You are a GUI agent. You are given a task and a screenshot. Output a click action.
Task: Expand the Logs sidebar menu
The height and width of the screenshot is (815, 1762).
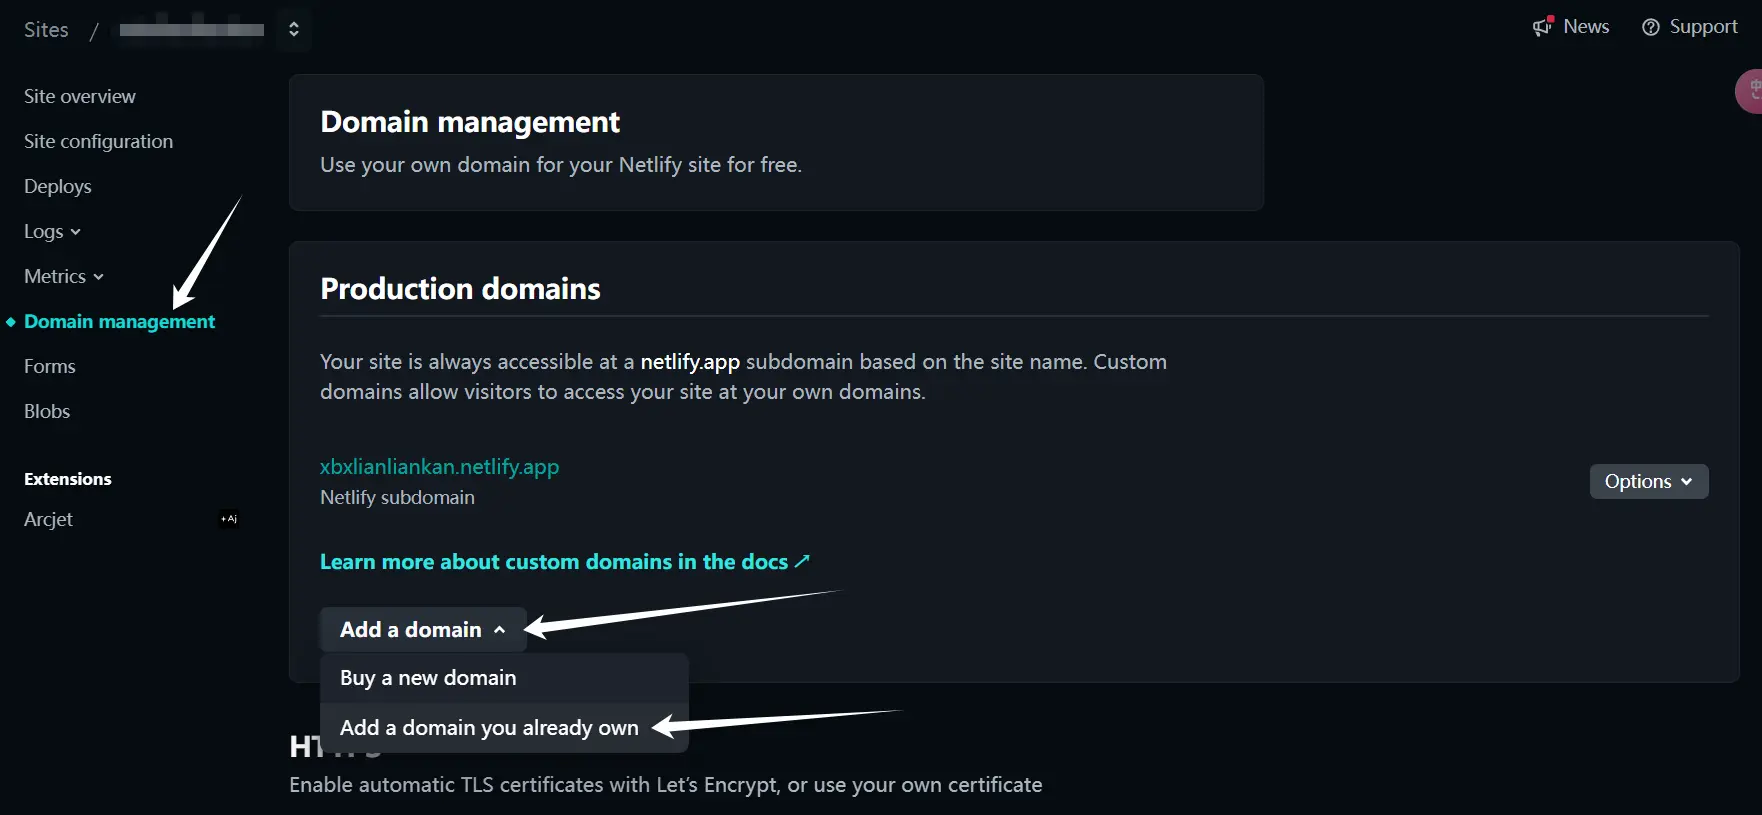52,232
